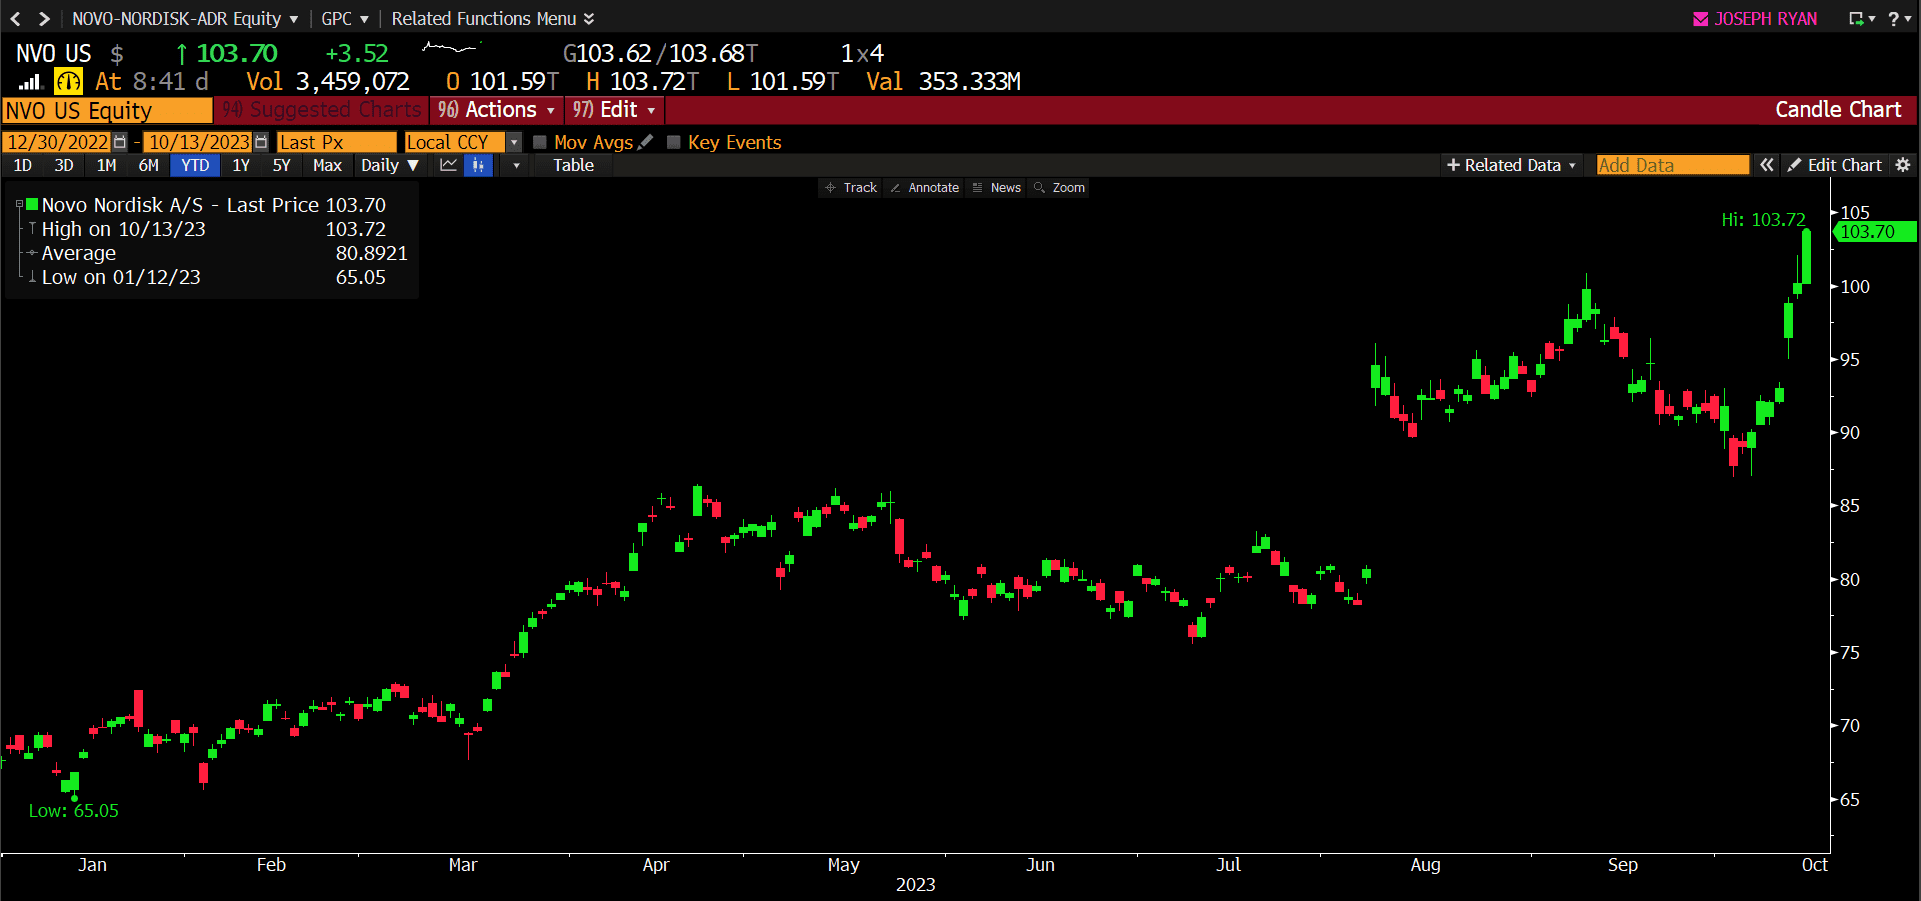Click the Last Px field
1921x901 pixels.
tap(337, 142)
